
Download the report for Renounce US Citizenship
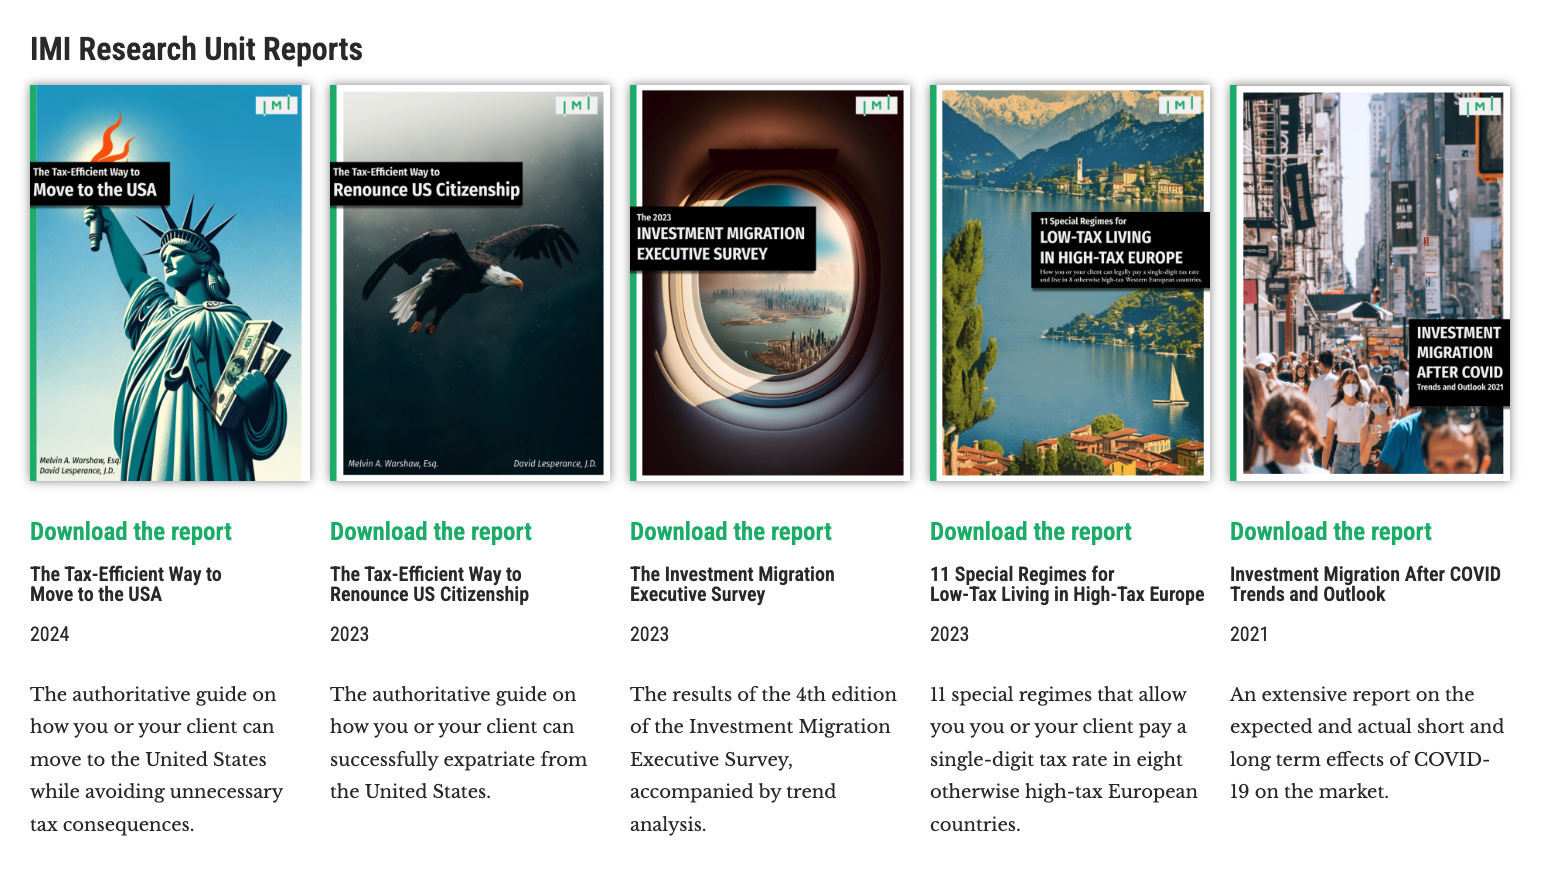point(431,532)
